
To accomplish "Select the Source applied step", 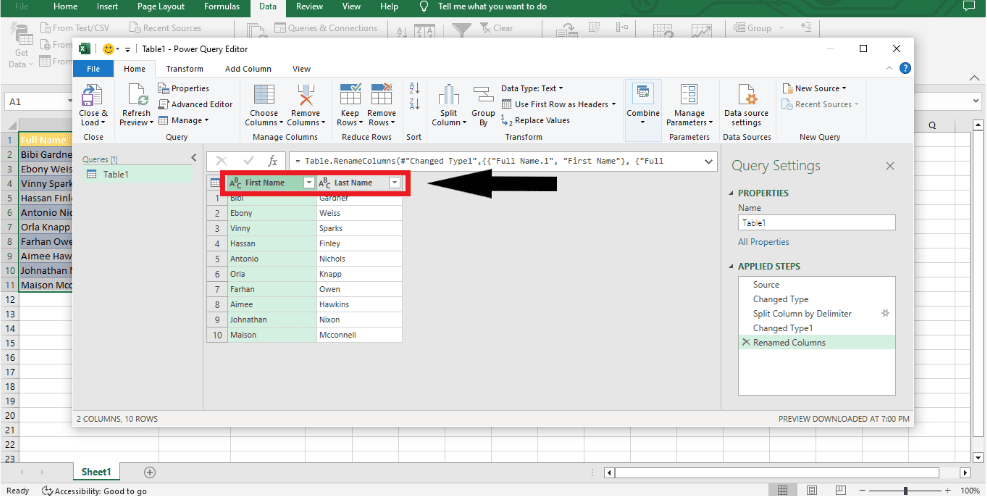I will pos(766,285).
